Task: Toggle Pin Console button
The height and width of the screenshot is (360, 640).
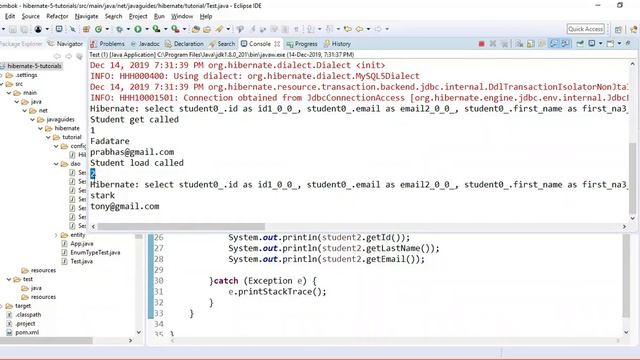Action: [x=580, y=44]
